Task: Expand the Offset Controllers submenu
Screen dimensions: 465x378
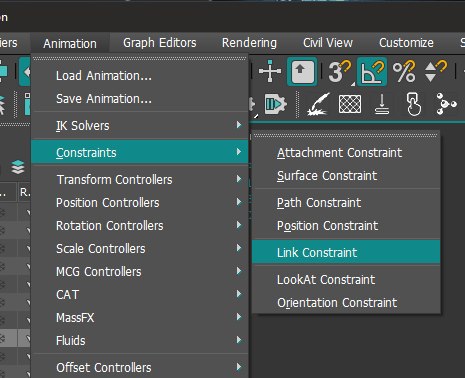Action: point(140,368)
